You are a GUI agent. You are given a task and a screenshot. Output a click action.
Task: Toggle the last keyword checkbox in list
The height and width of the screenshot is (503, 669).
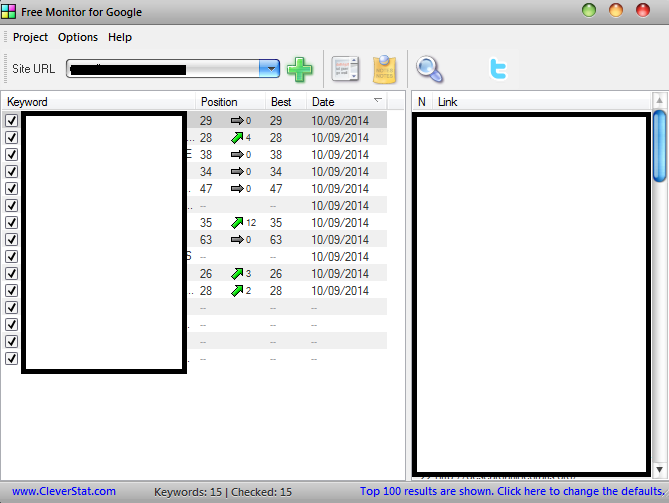click(12, 358)
